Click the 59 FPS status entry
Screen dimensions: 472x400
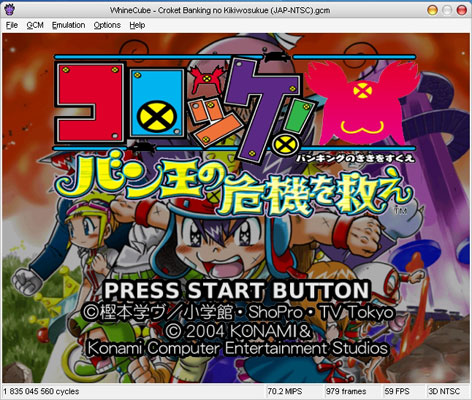tap(397, 391)
